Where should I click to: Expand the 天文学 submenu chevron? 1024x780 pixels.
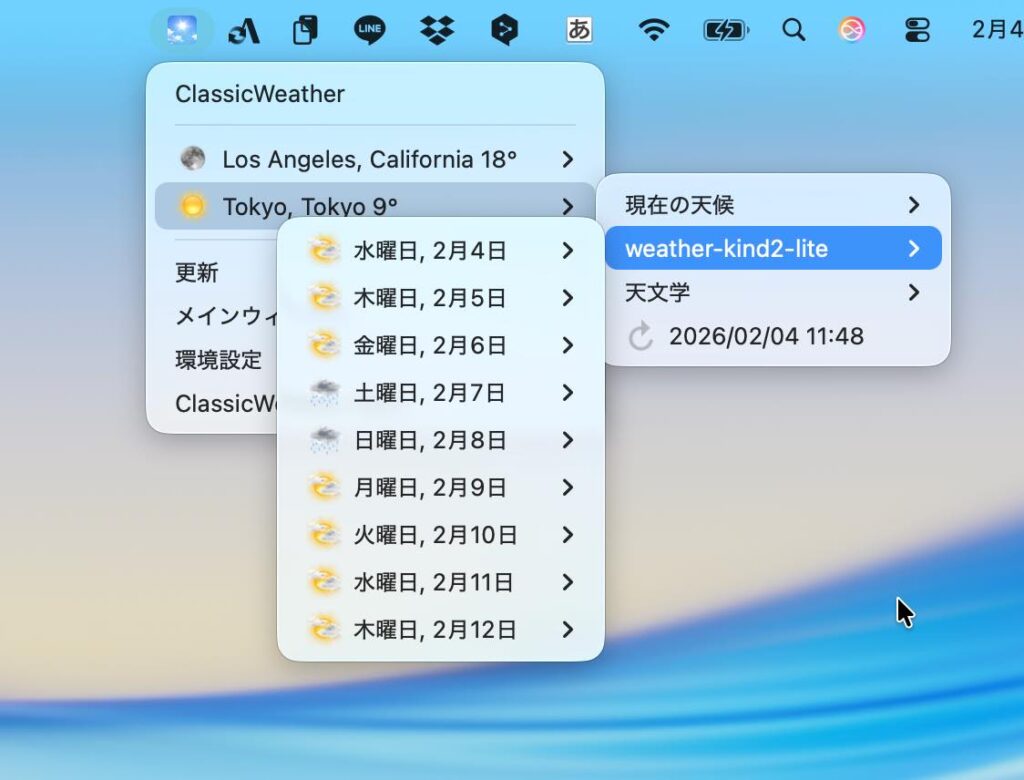pos(913,293)
